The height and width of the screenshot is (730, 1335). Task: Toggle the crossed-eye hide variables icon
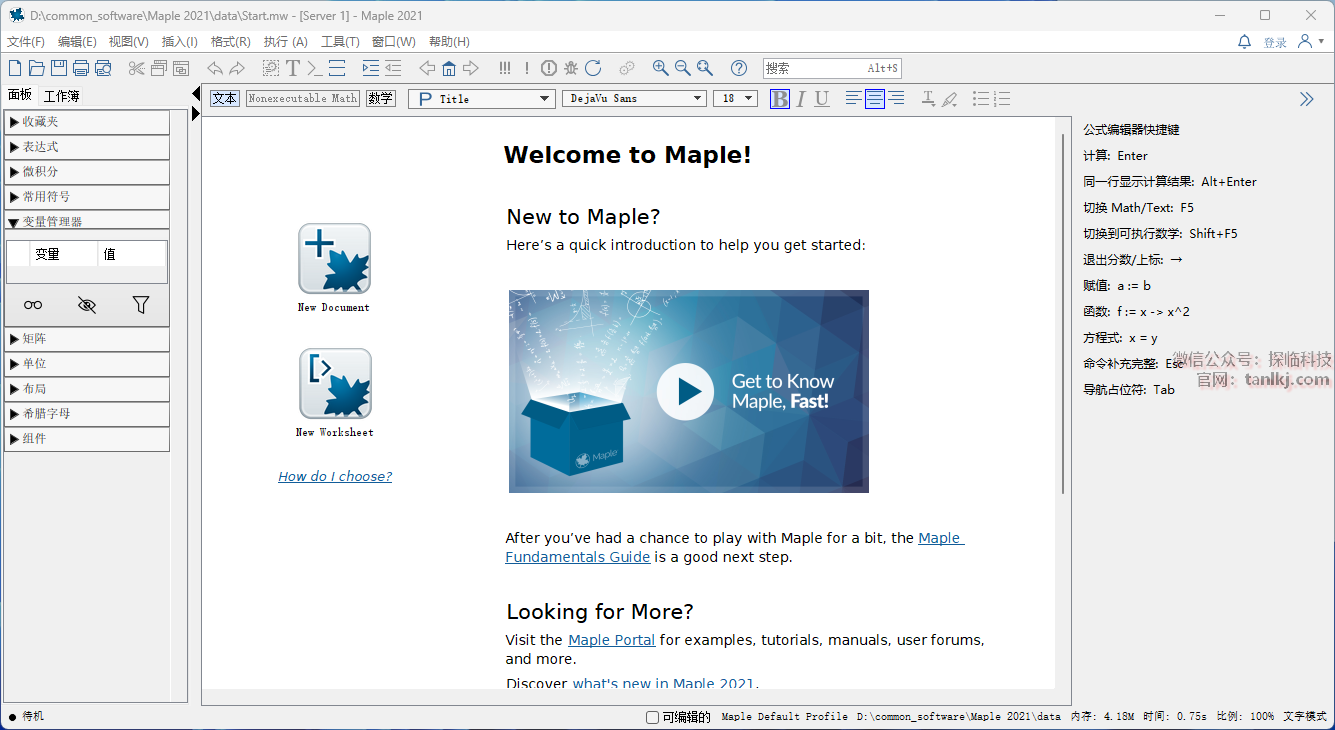87,305
